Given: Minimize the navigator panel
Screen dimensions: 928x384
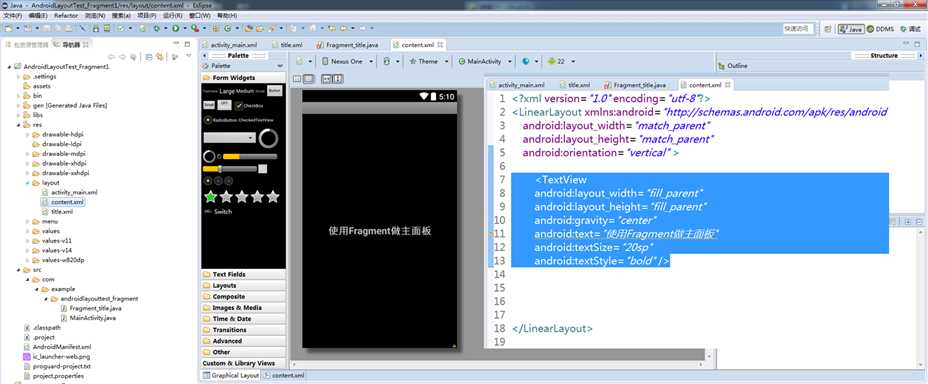Looking at the screenshot, I should 176,43.
